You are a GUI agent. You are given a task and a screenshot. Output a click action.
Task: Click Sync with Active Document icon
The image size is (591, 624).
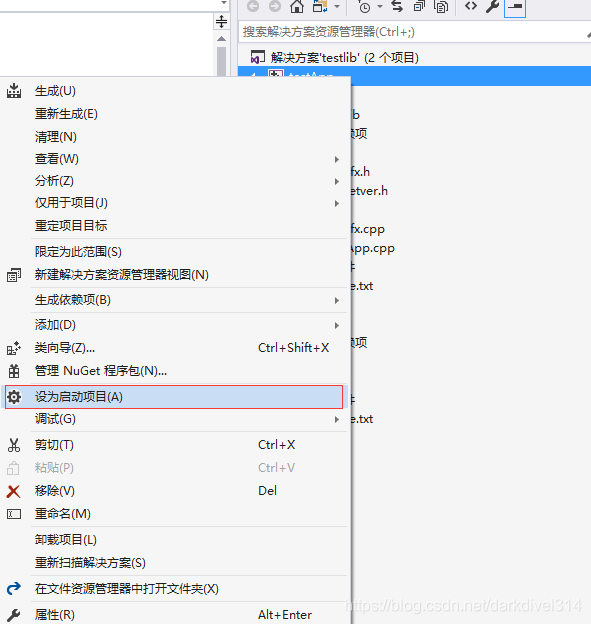(397, 6)
